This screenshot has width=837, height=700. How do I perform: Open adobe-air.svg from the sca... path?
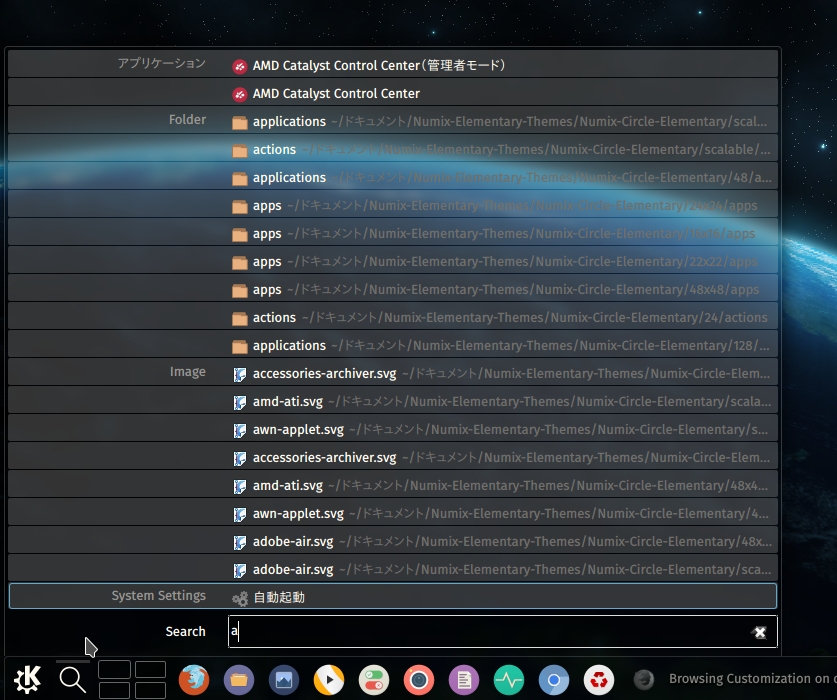(393, 569)
